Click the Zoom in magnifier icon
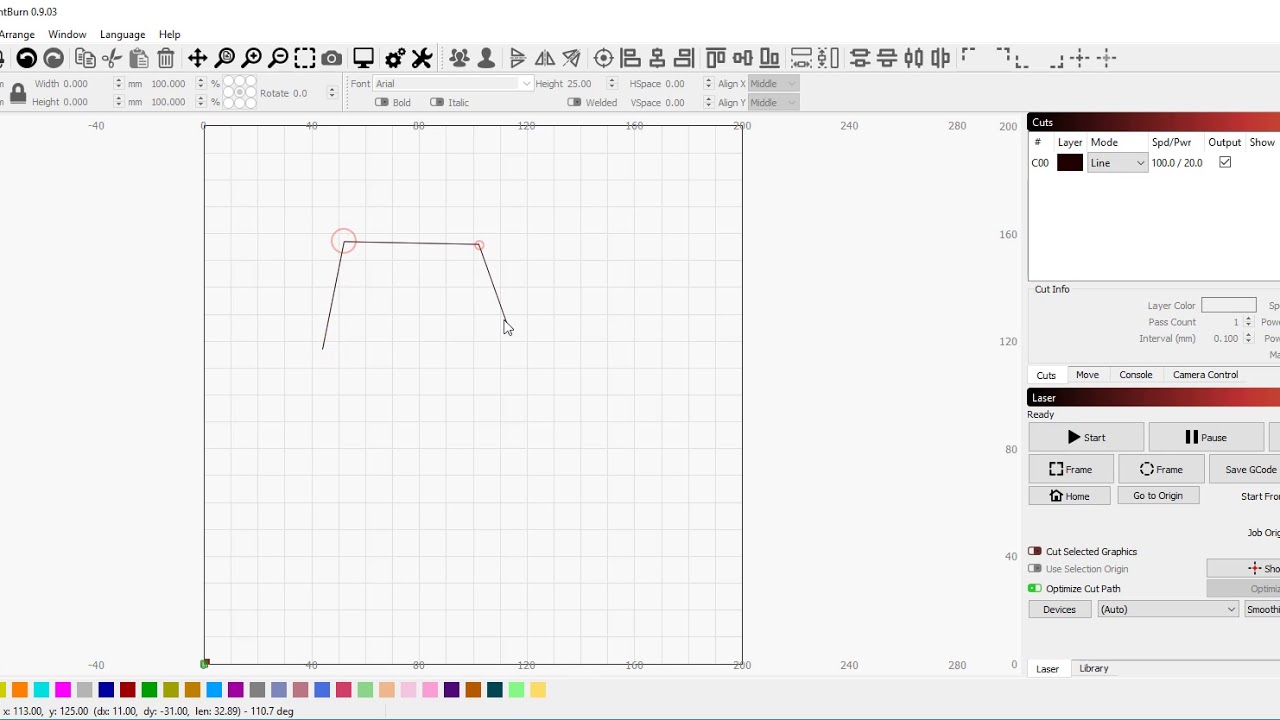This screenshot has height=720, width=1280. click(252, 59)
